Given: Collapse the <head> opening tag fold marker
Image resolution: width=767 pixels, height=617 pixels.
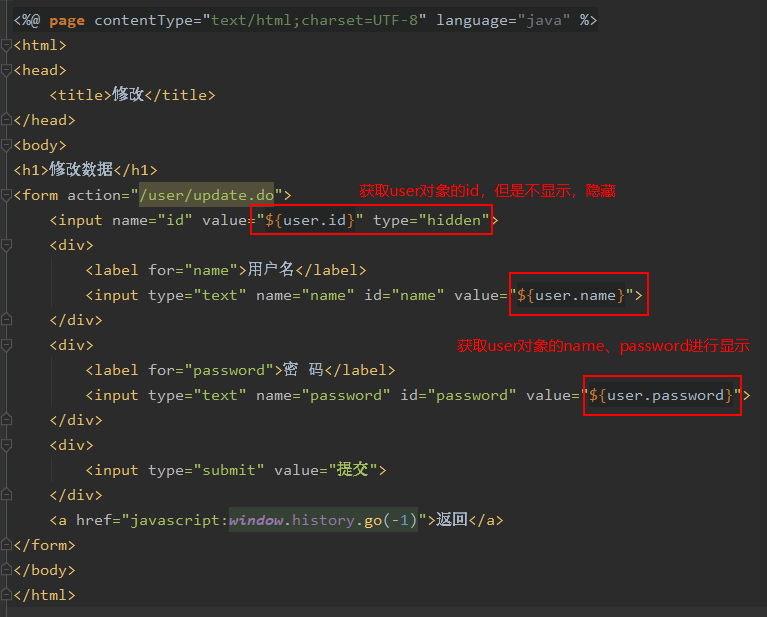Looking at the screenshot, I should click(6, 70).
